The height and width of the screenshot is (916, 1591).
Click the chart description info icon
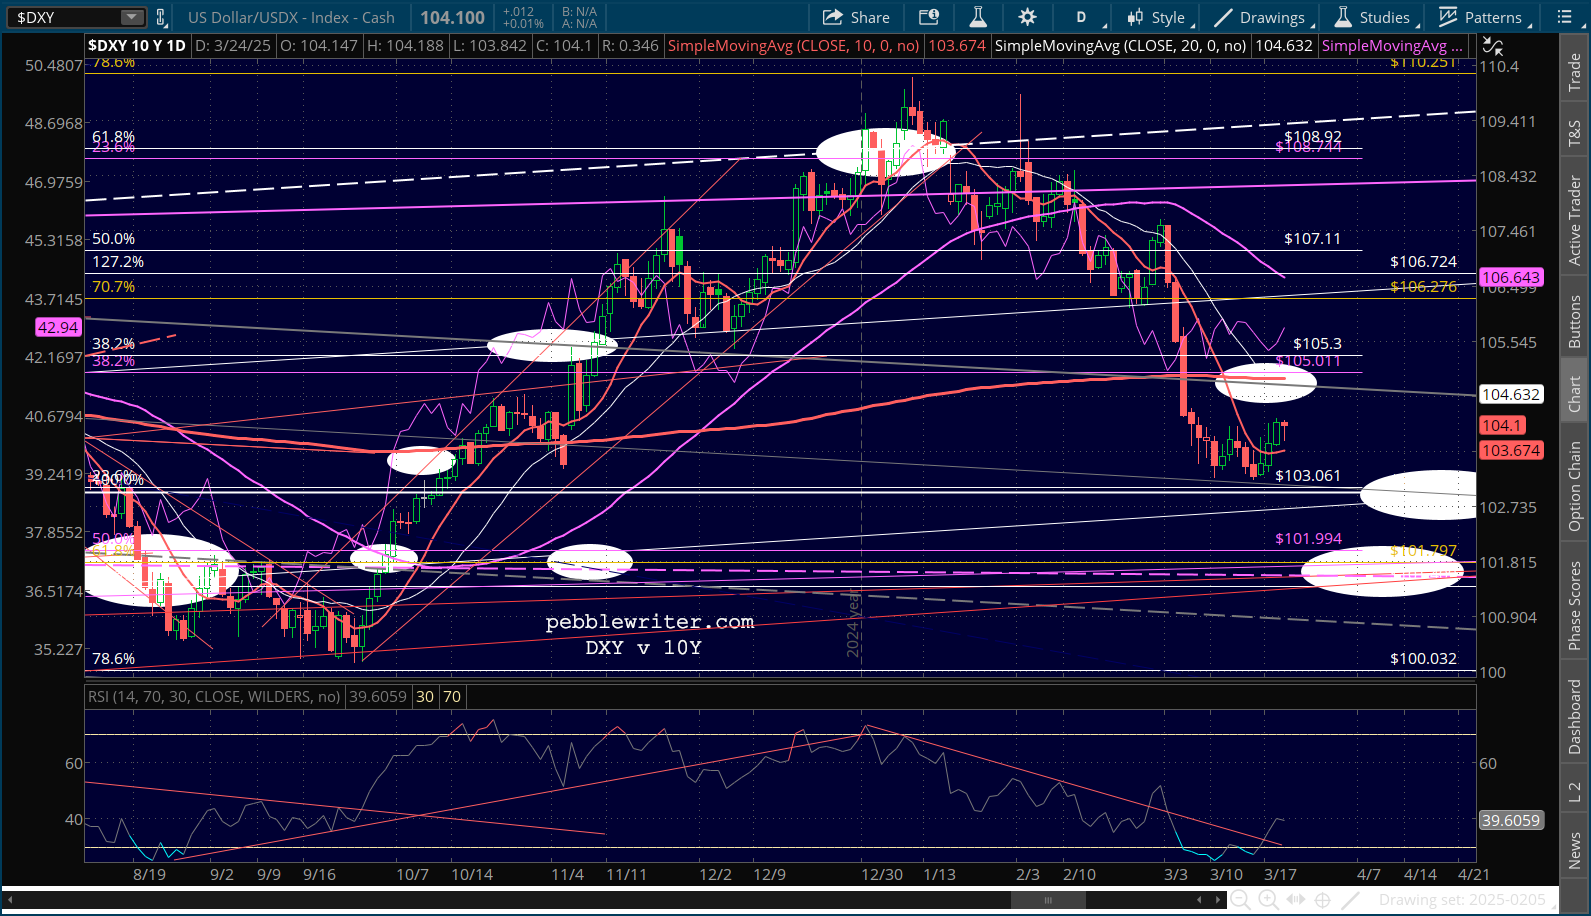pos(929,17)
